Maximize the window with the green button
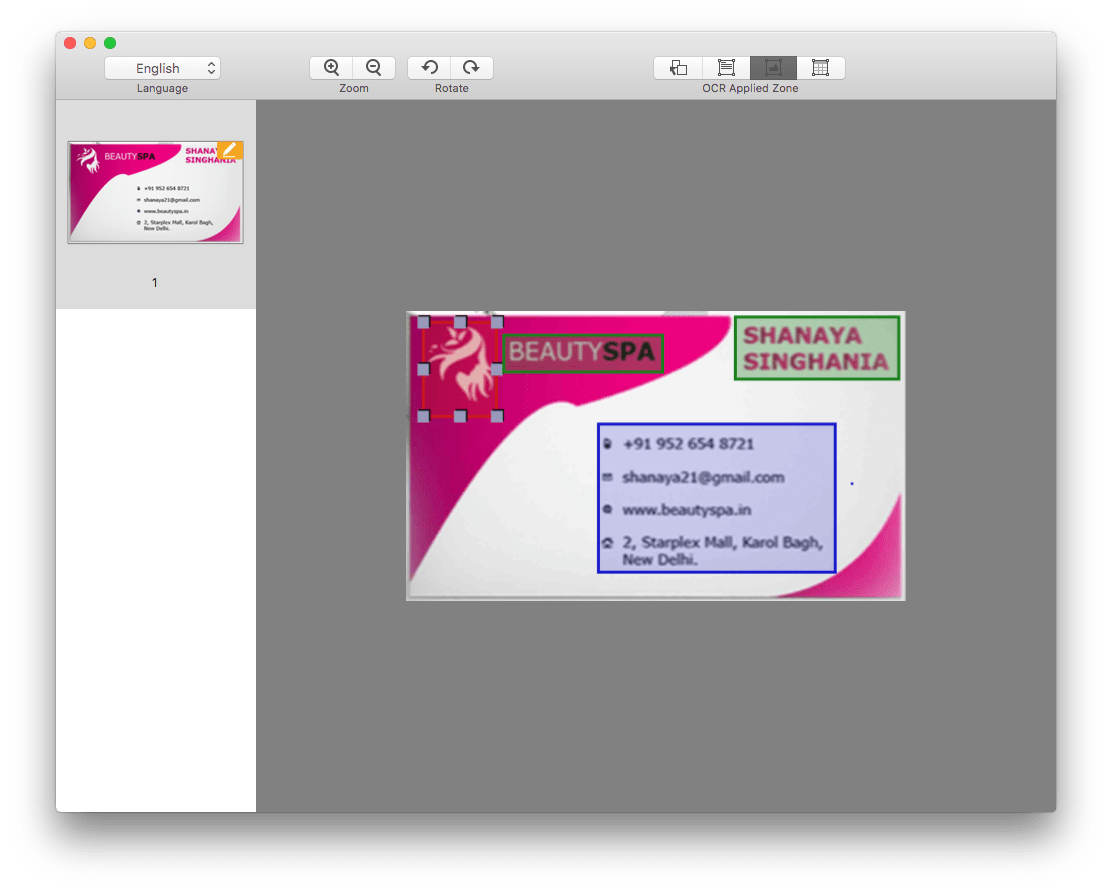This screenshot has width=1112, height=892. point(110,43)
